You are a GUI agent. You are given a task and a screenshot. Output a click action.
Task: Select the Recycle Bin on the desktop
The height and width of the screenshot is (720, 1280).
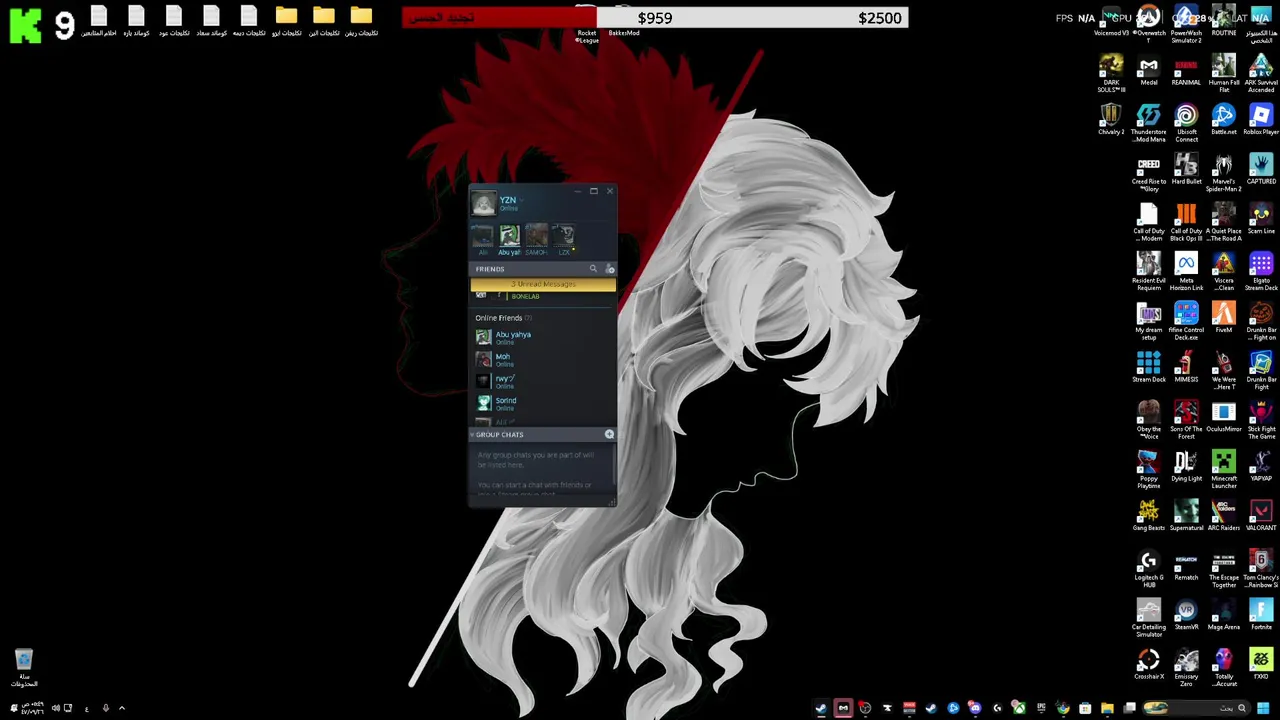pos(24,668)
